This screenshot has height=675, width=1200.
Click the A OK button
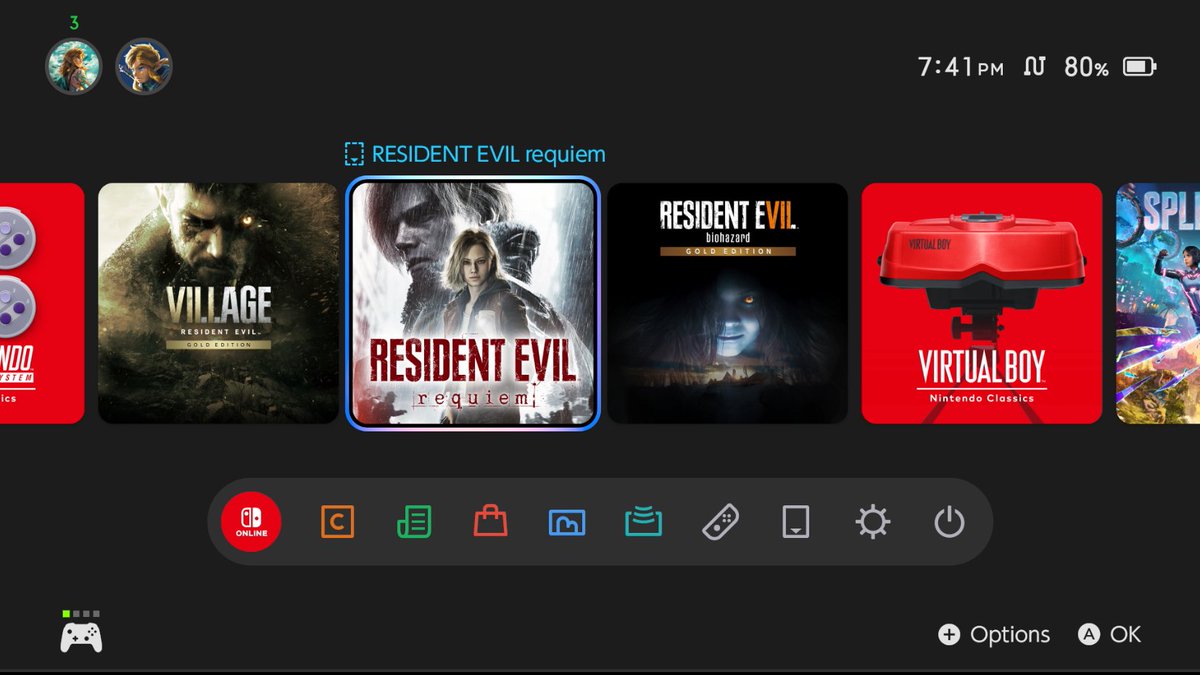coord(1110,634)
